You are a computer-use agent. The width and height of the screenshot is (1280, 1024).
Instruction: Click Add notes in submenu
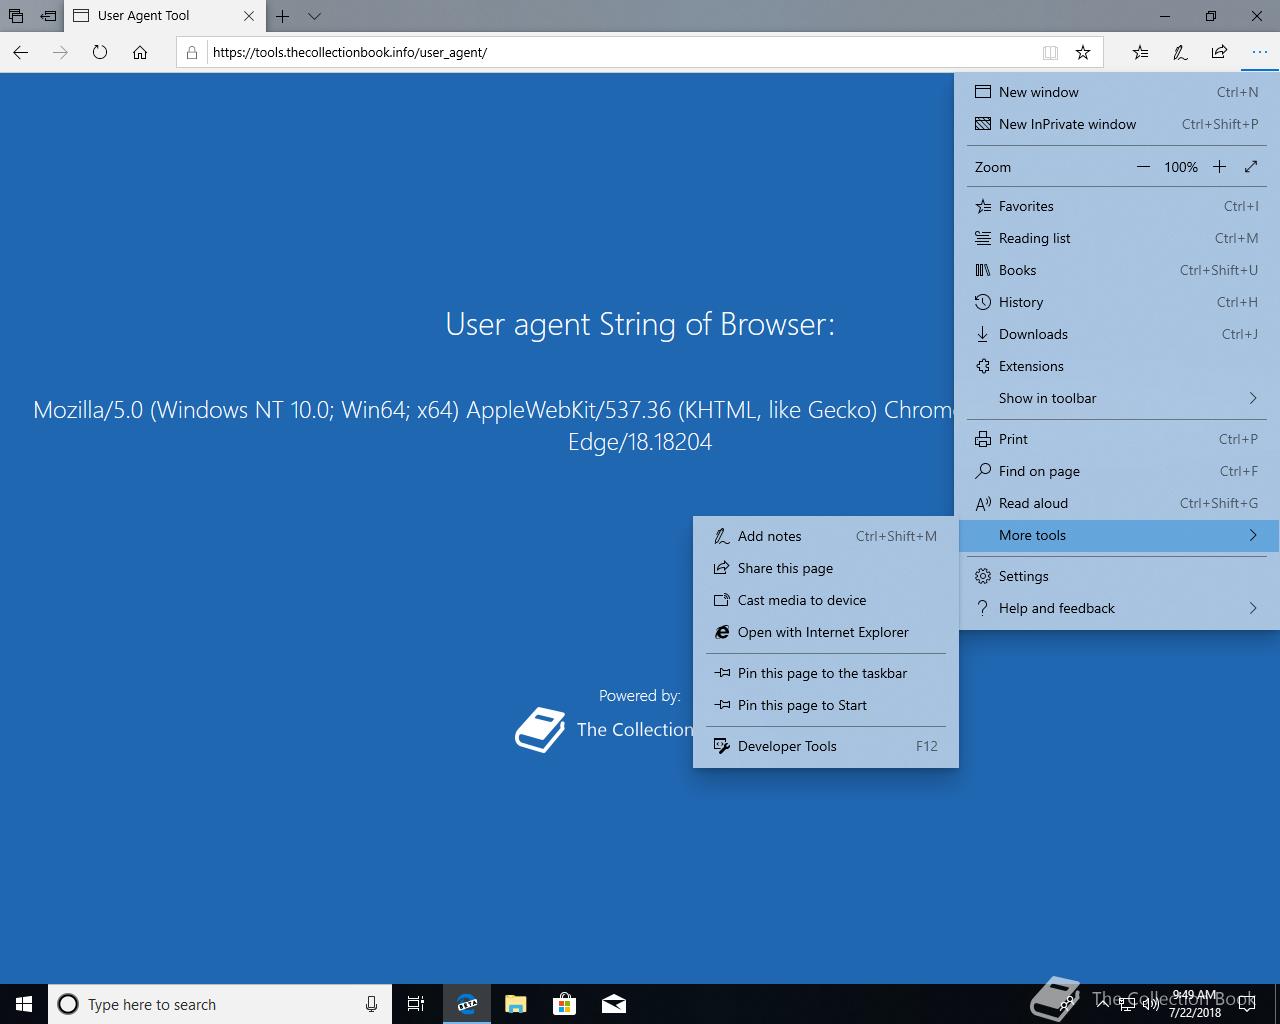tap(826, 536)
